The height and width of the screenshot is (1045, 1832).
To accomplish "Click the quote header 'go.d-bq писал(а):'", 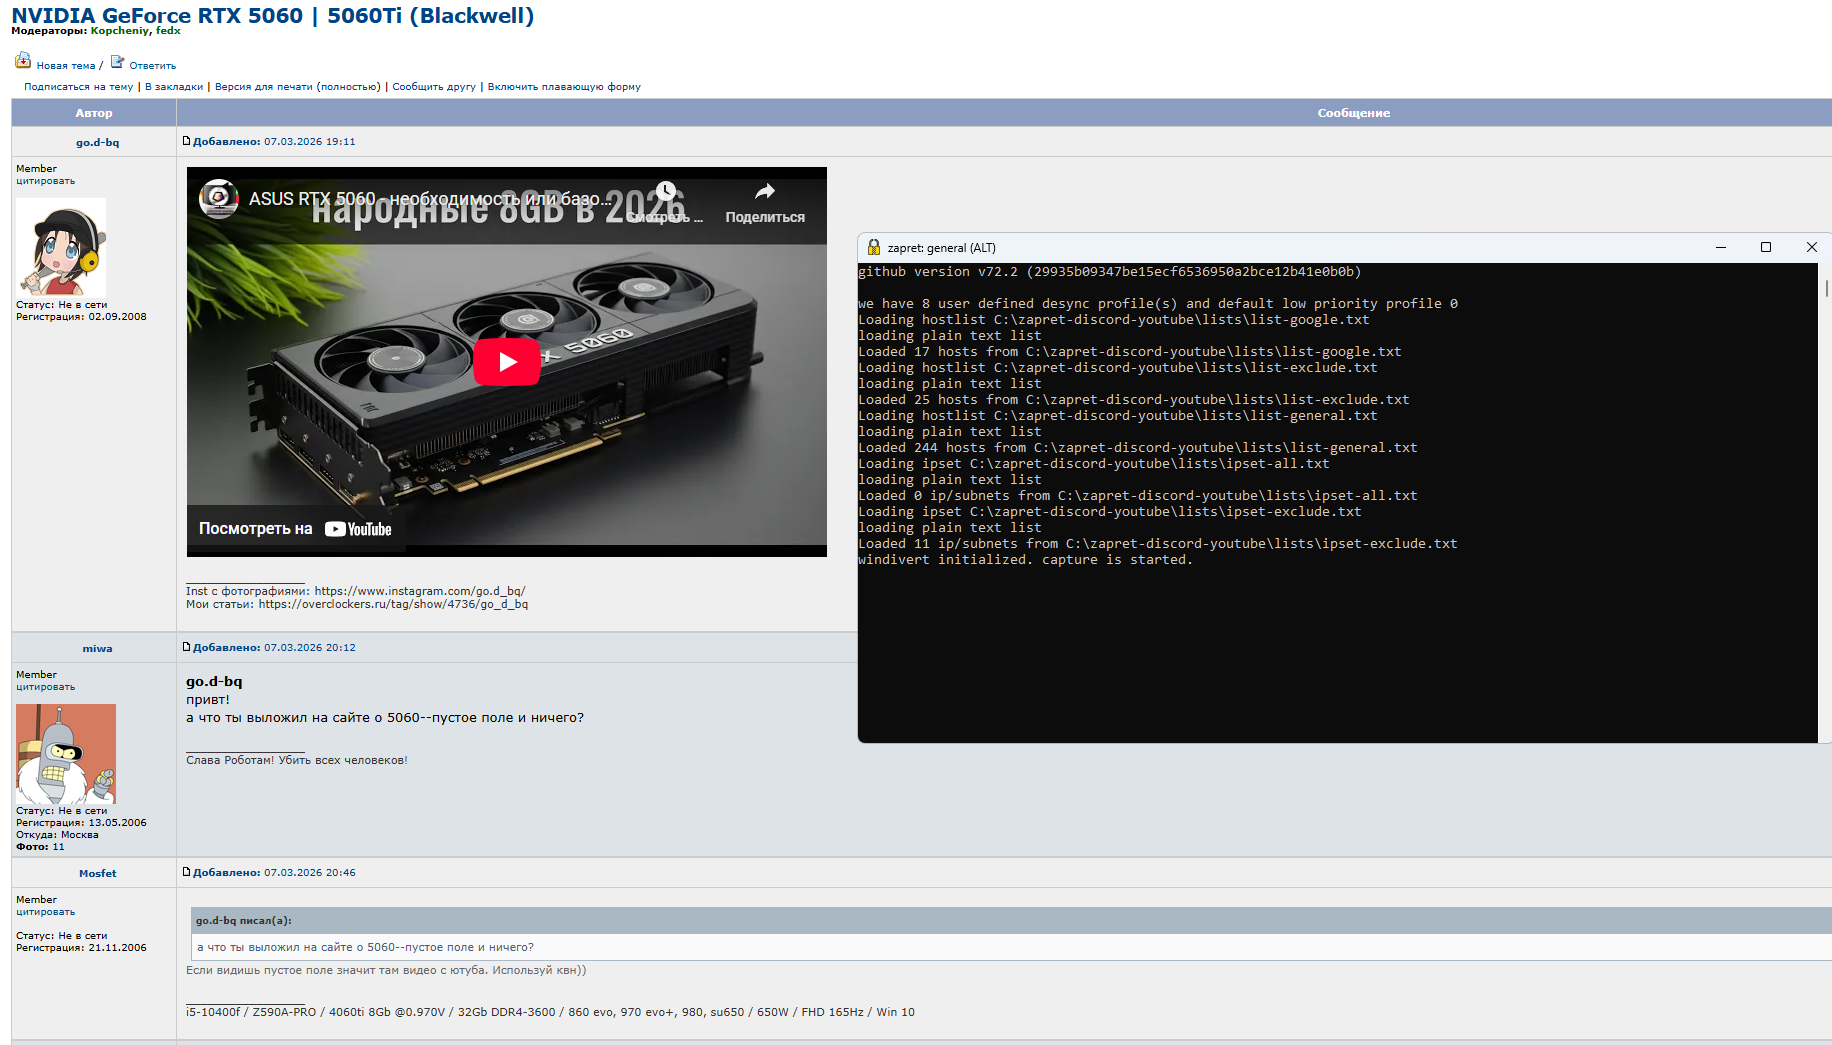I will 244,921.
